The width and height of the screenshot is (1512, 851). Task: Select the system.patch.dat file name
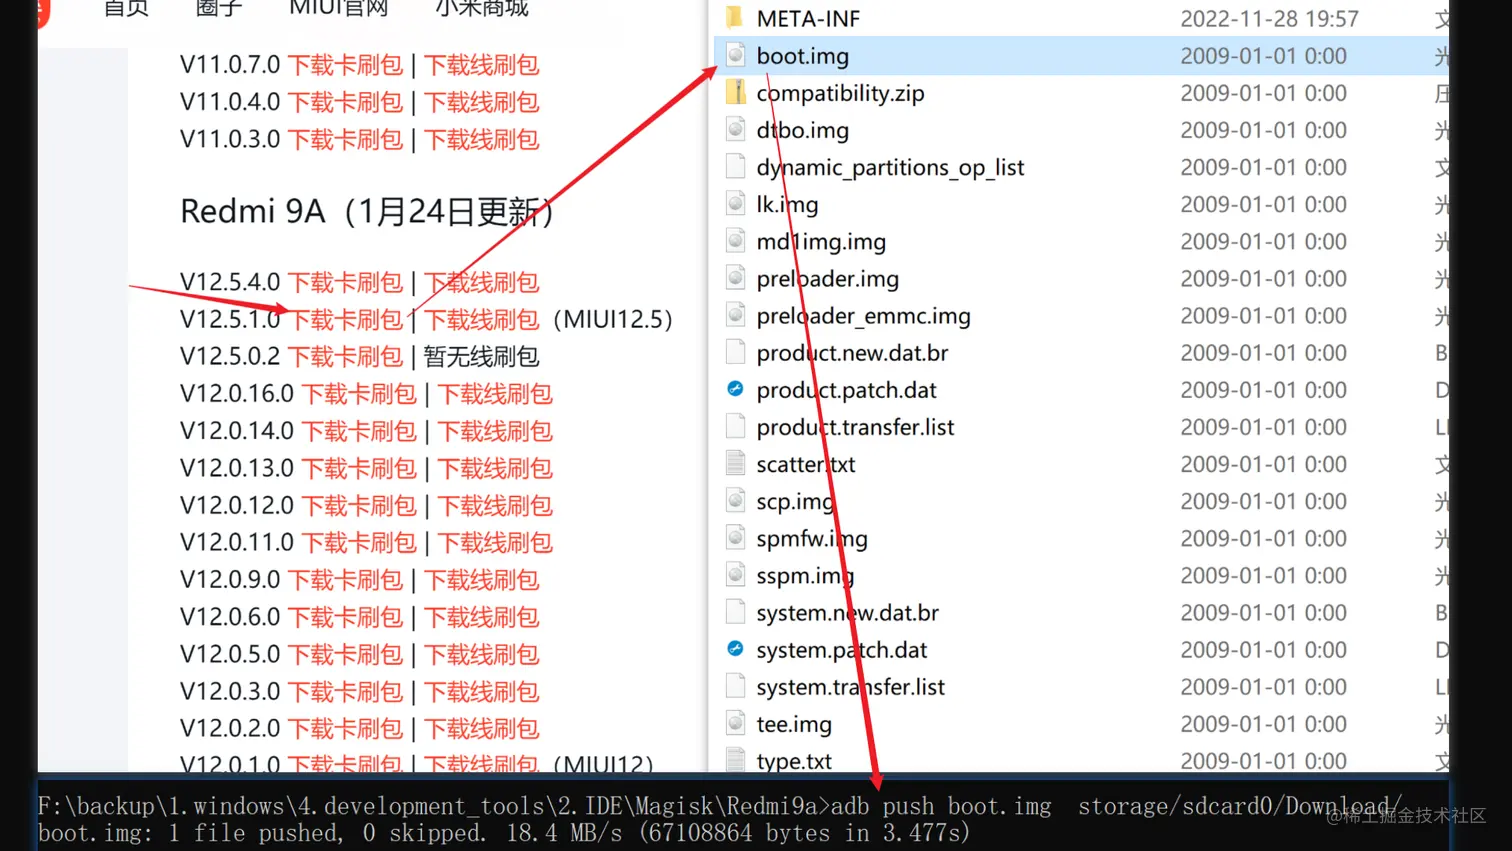(x=842, y=650)
